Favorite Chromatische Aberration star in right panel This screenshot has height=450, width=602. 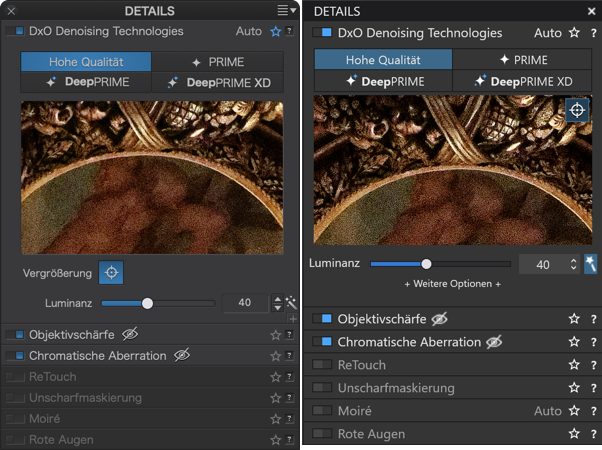[x=574, y=341]
